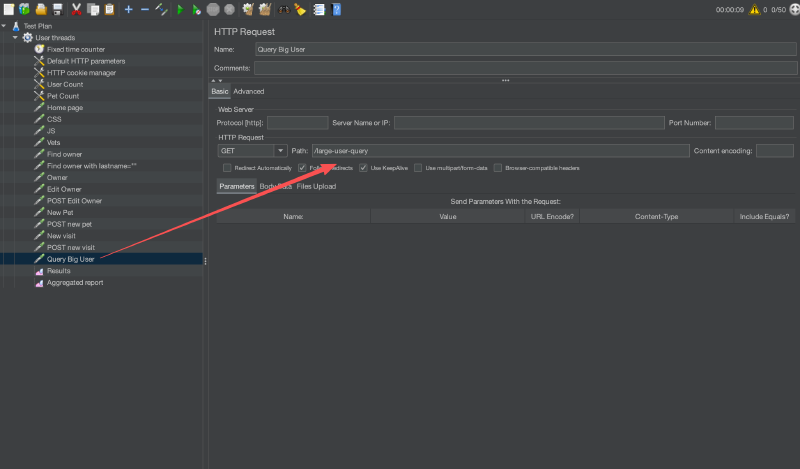Image resolution: width=800 pixels, height=469 pixels.
Task: Click the plus Expand All icon
Action: [x=128, y=9]
